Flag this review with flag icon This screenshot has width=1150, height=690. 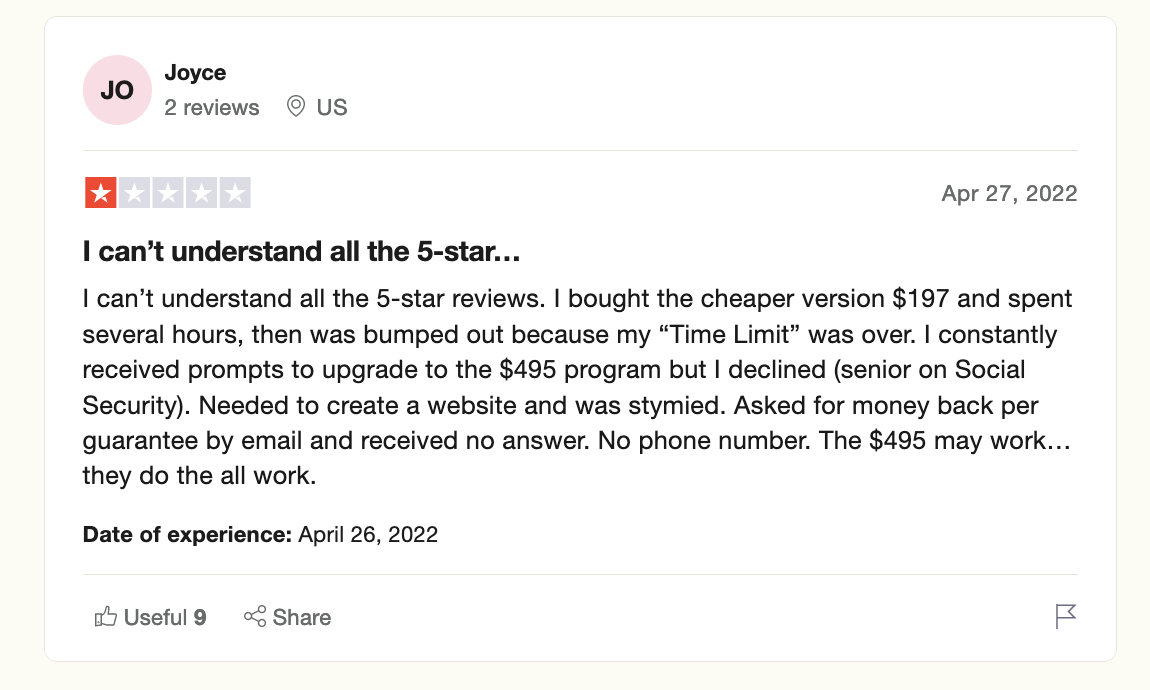1065,616
